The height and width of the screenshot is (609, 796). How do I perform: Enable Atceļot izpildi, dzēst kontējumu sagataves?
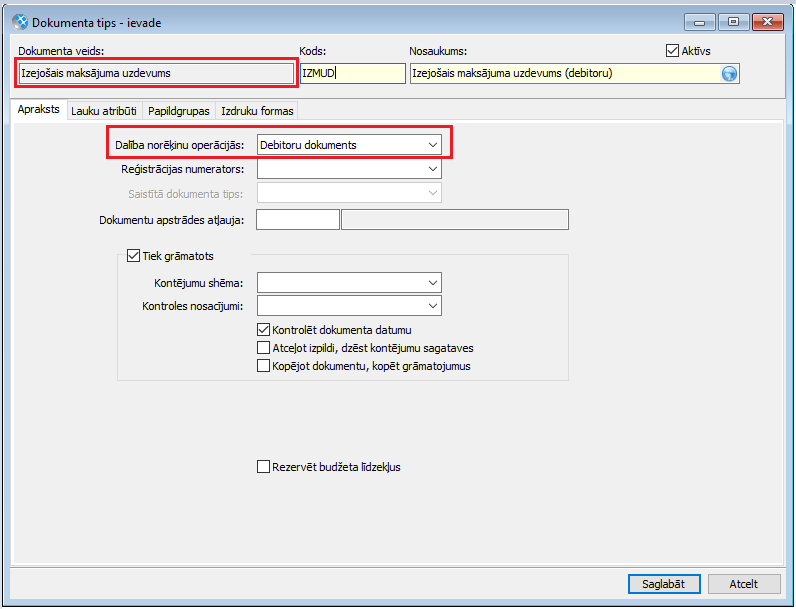pyautogui.click(x=263, y=348)
